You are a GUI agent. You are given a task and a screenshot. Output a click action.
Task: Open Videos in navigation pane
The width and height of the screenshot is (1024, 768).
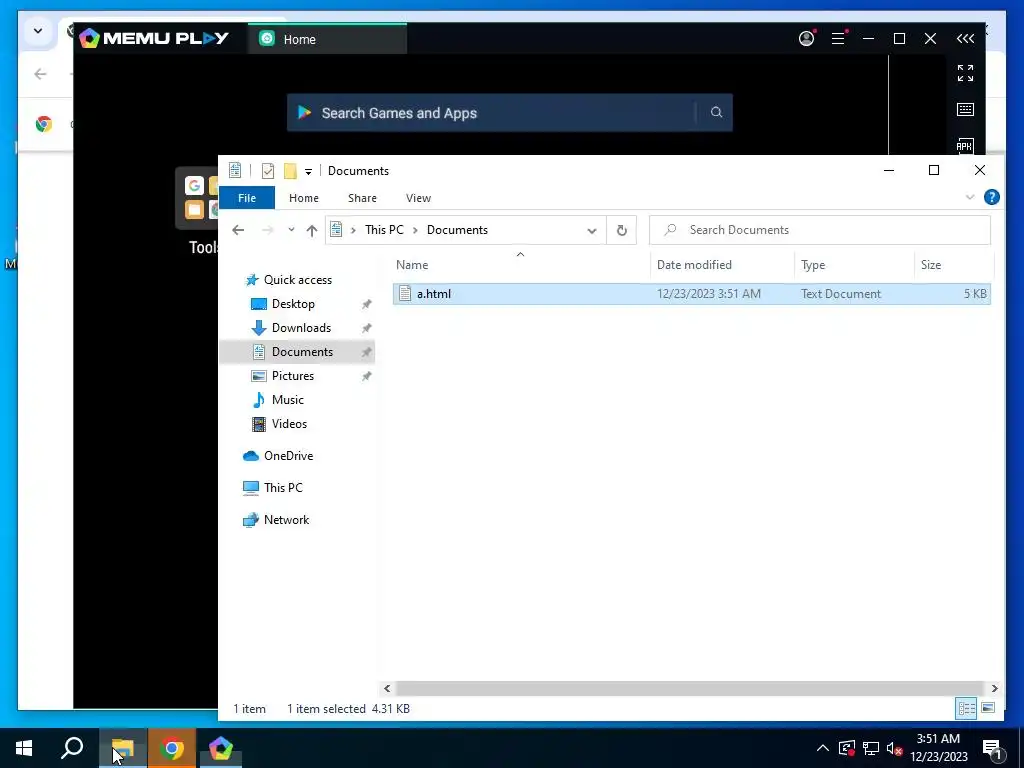point(289,424)
